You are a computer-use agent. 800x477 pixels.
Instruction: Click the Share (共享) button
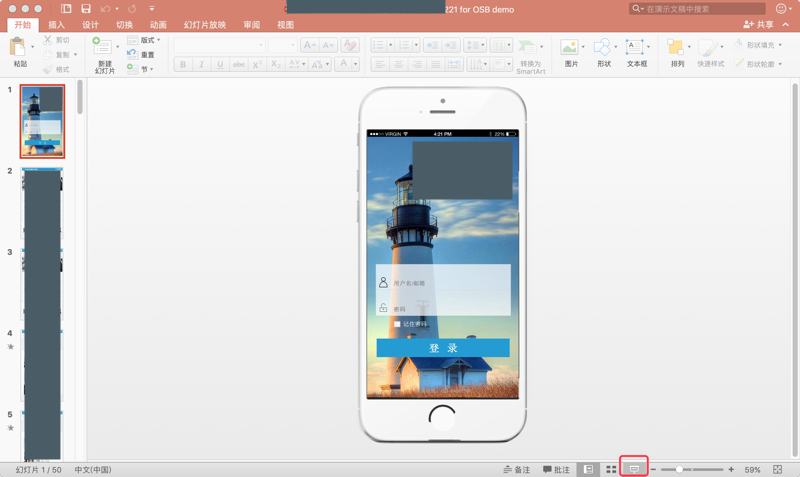(758, 25)
